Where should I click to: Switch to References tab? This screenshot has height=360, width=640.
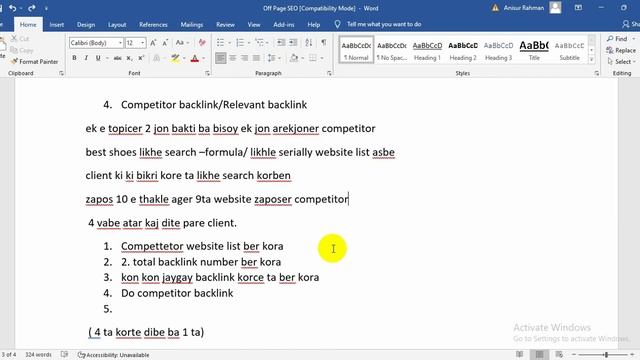[x=153, y=24]
